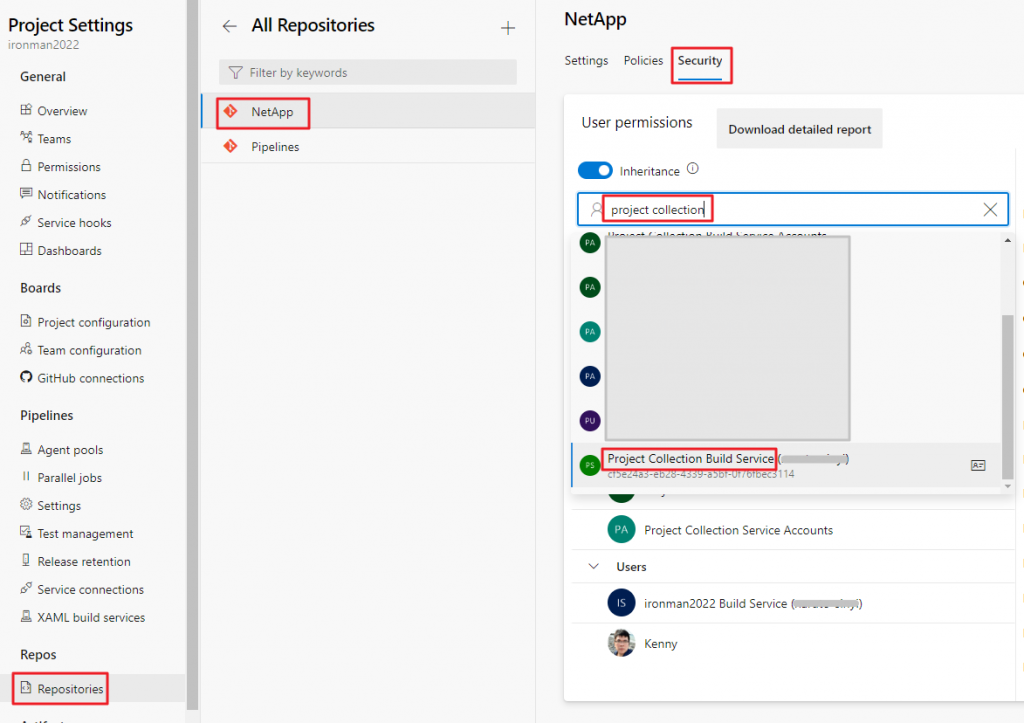The image size is (1024, 723).
Task: Clear the project collection search text
Action: 990,210
